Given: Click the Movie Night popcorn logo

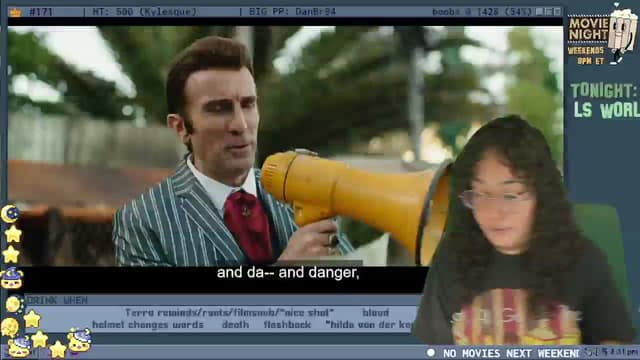Looking at the screenshot, I should pos(602,33).
